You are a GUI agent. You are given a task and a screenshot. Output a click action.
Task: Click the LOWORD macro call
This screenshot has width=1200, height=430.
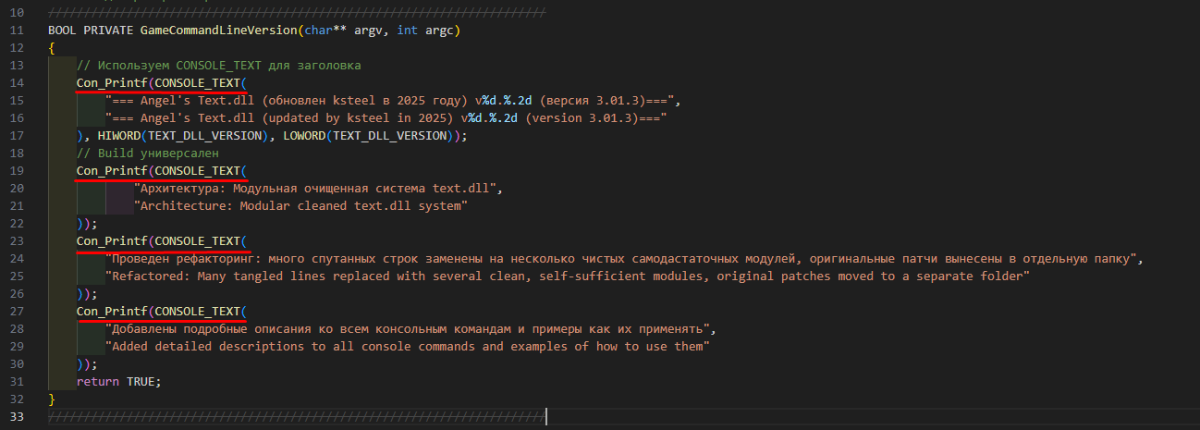298,136
